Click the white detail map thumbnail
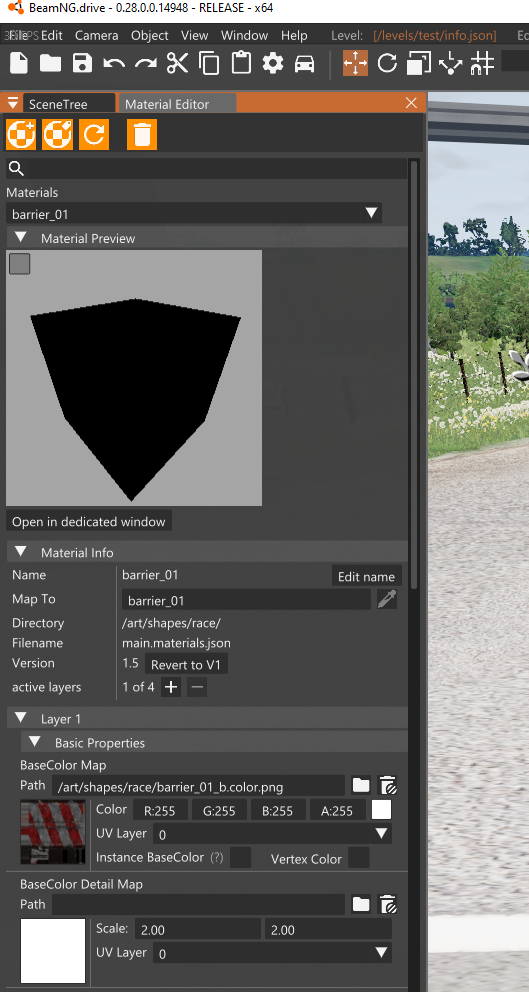The width and height of the screenshot is (529, 992). (53, 952)
